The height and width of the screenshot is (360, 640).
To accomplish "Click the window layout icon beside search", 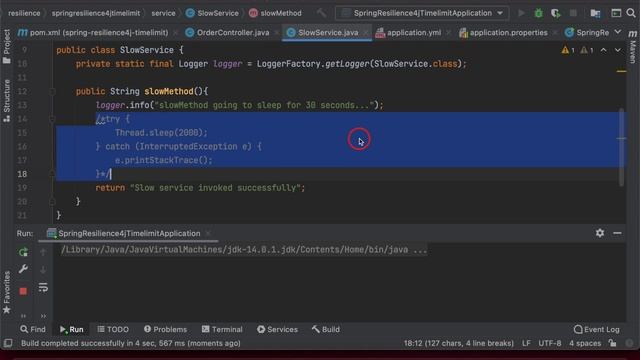I will [616, 13].
